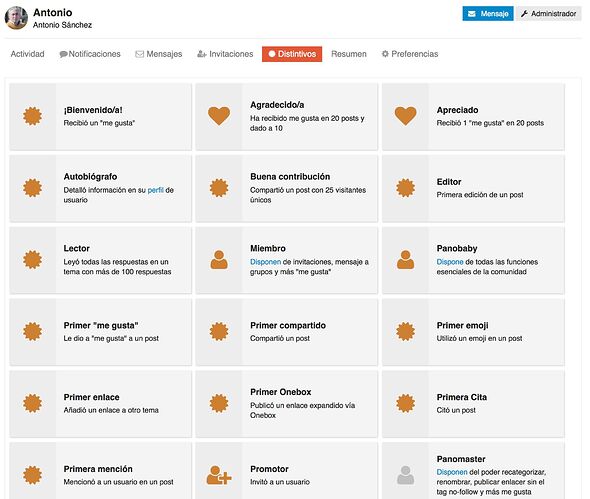The height and width of the screenshot is (499, 590).
Task: Click the Editor seal badge icon
Action: (405, 188)
